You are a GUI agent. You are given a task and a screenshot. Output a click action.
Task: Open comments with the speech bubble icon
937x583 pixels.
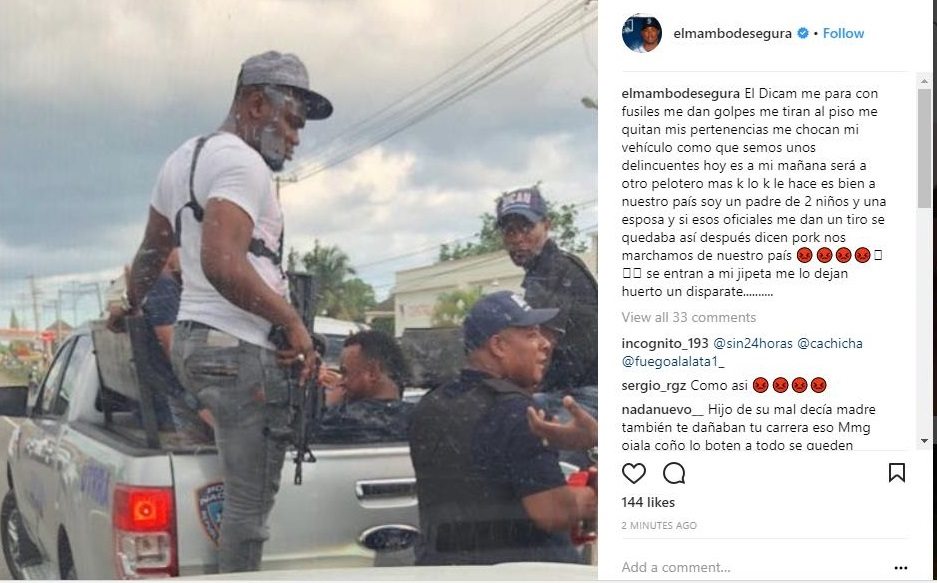tap(674, 473)
